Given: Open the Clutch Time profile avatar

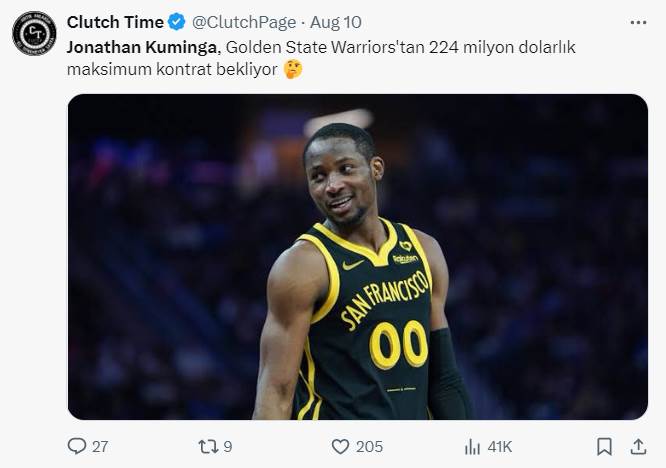Looking at the screenshot, I should pos(34,34).
